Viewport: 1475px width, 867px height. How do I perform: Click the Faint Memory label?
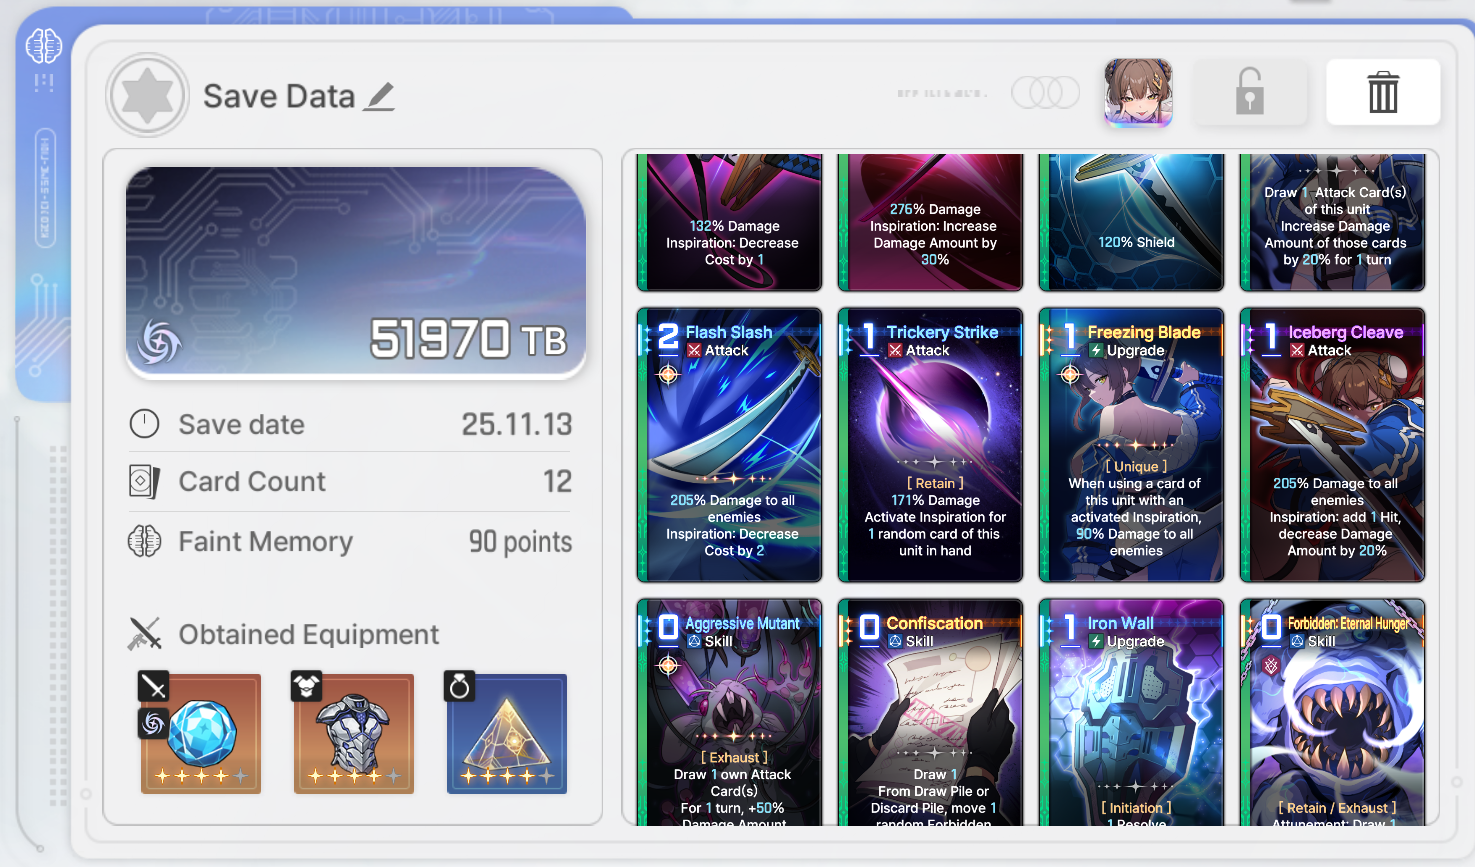click(266, 542)
